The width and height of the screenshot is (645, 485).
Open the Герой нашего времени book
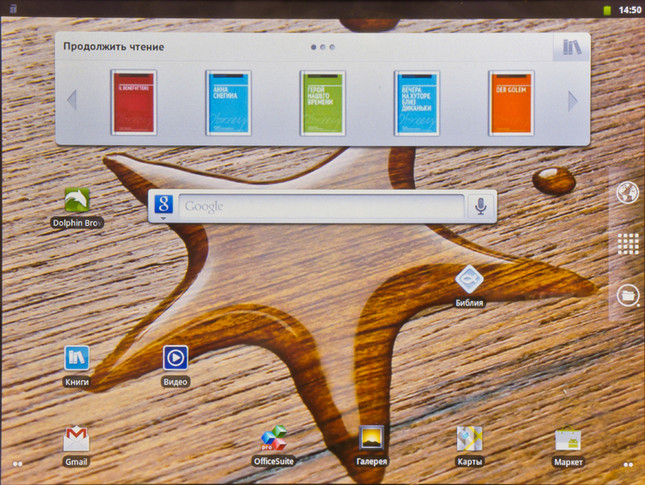[323, 103]
